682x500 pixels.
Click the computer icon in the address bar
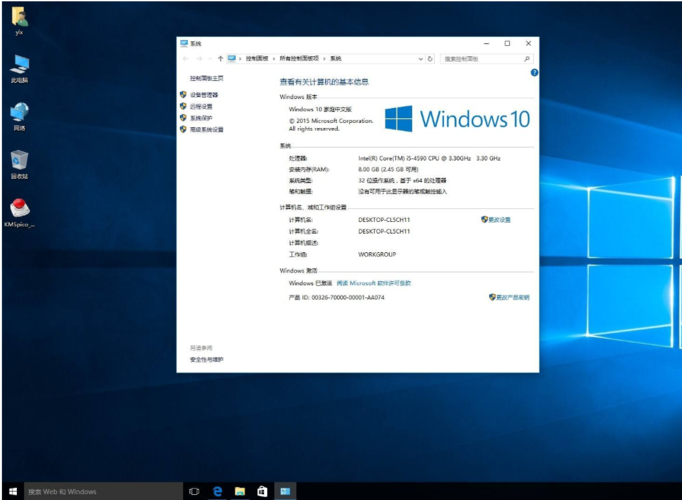232,58
